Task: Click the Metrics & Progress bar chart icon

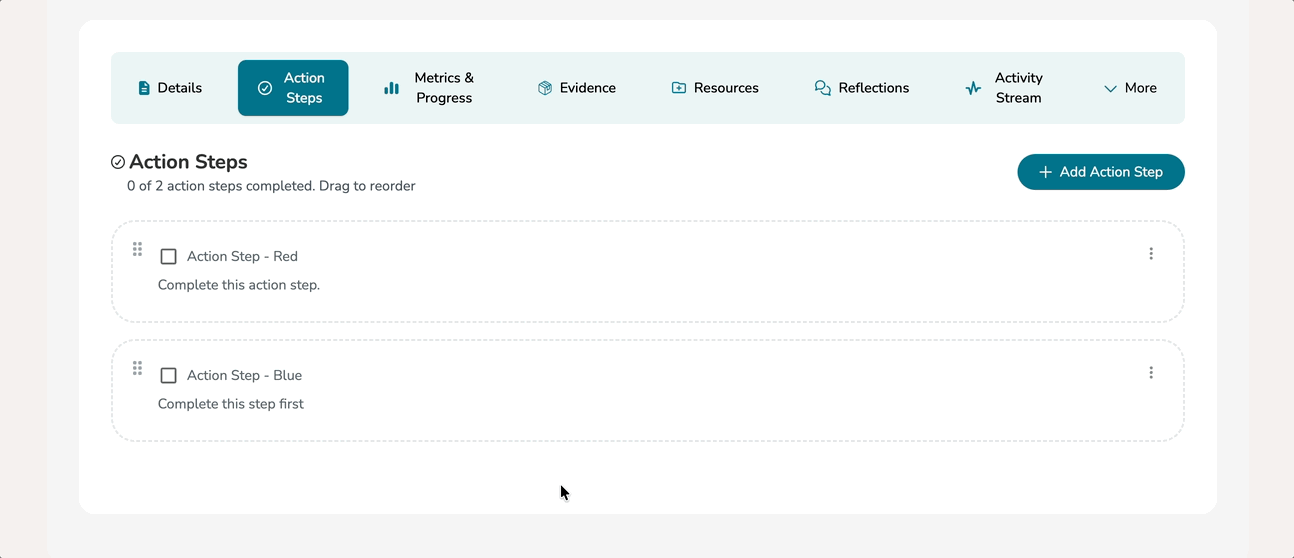Action: [391, 88]
